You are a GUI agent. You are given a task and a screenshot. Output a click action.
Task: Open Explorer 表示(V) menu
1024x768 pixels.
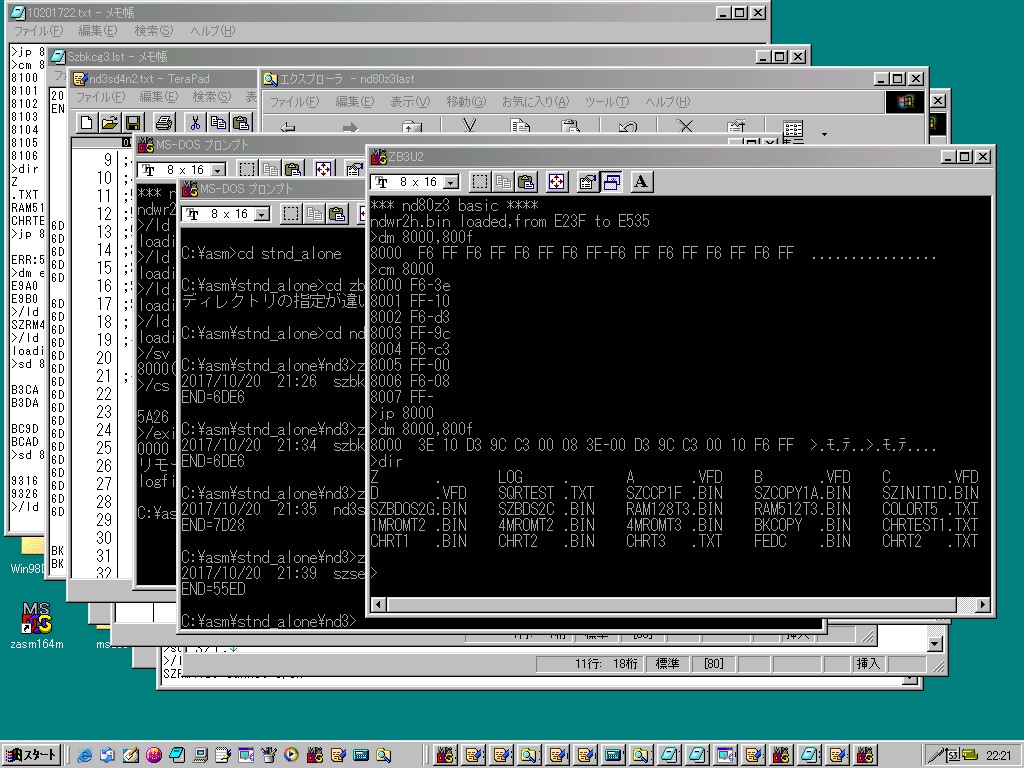click(409, 102)
